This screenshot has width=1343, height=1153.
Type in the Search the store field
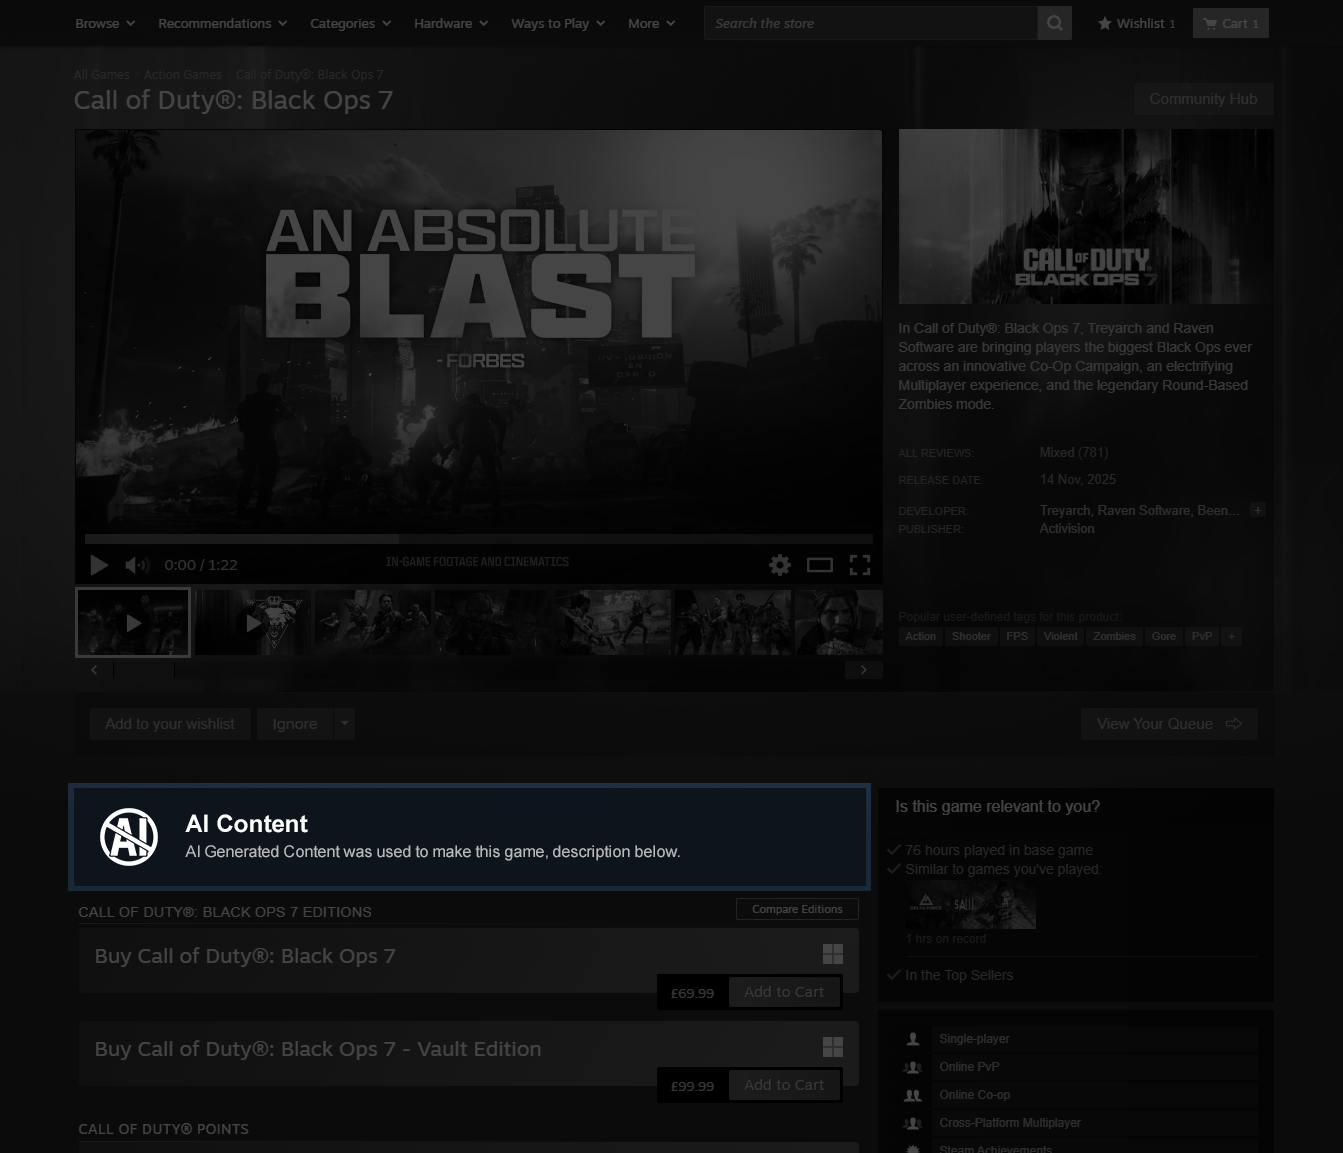point(870,23)
